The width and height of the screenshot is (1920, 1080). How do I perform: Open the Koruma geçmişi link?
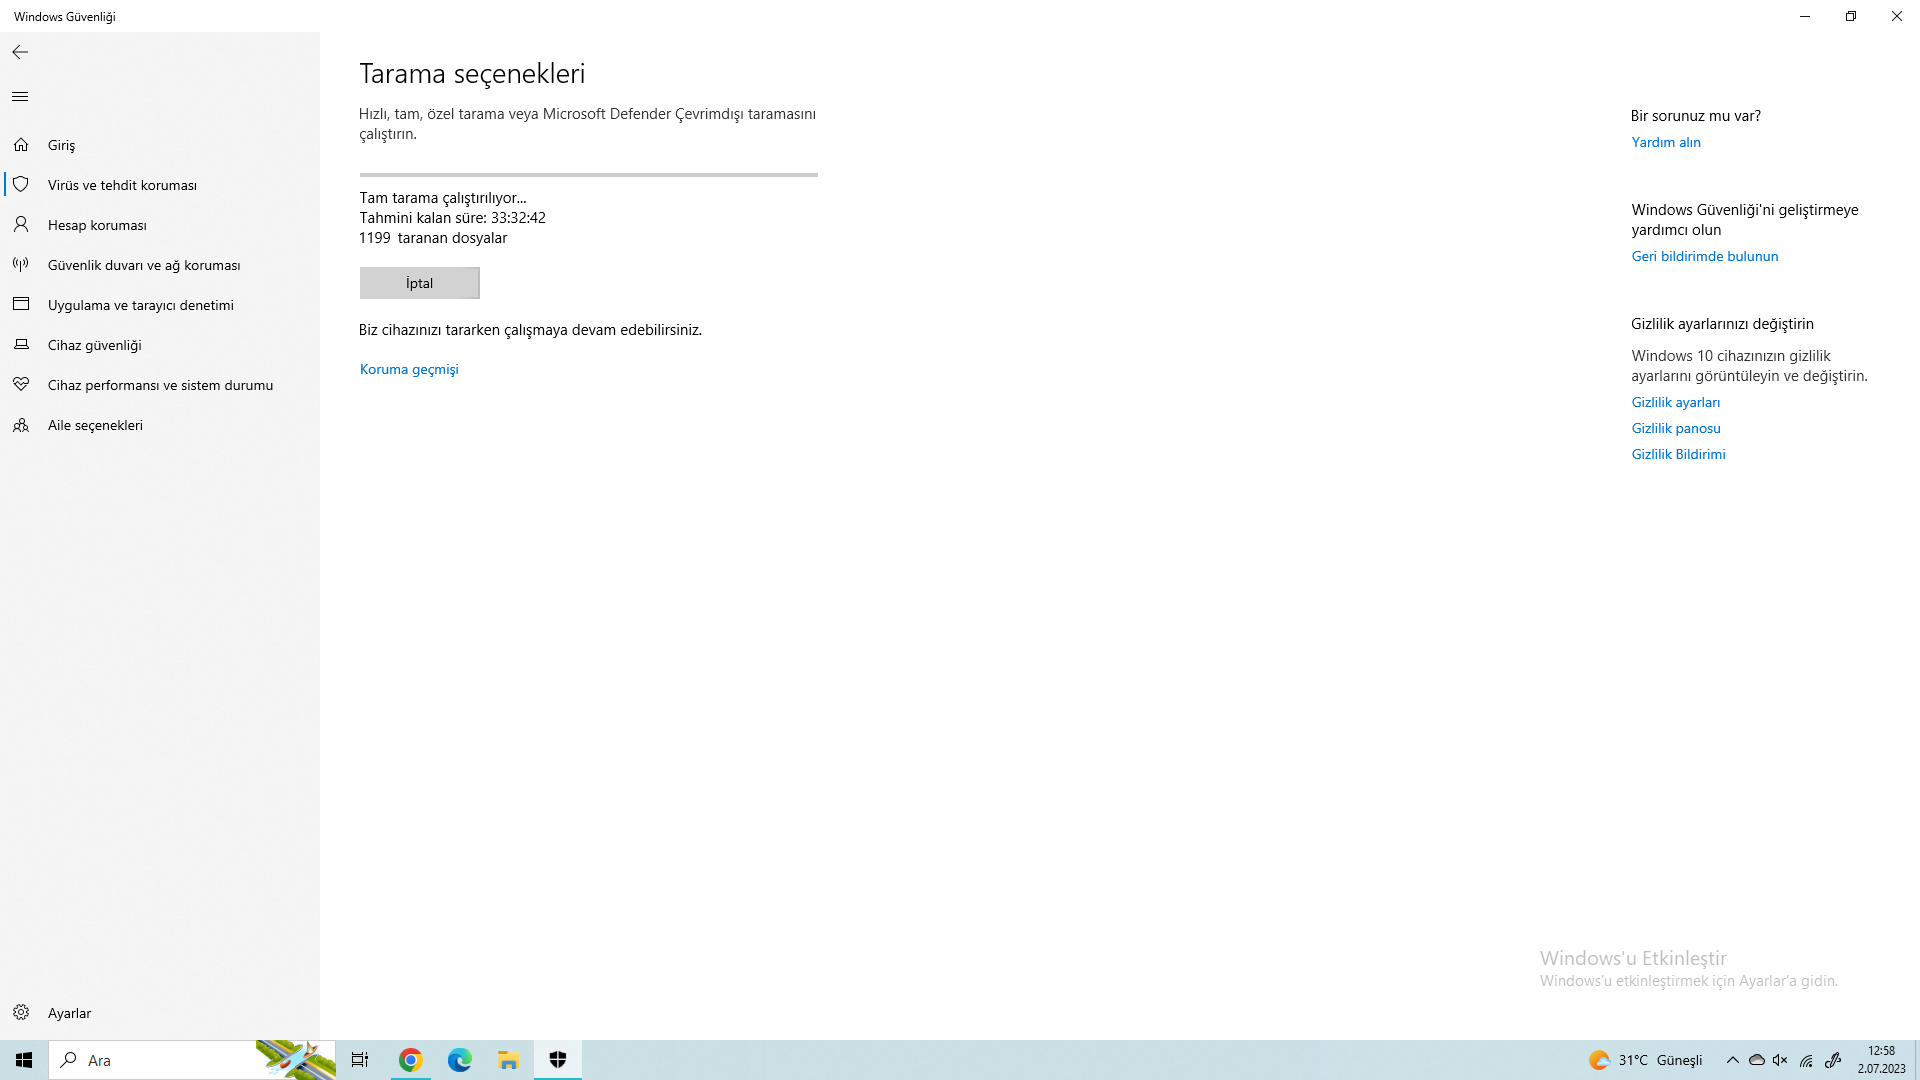(x=409, y=369)
